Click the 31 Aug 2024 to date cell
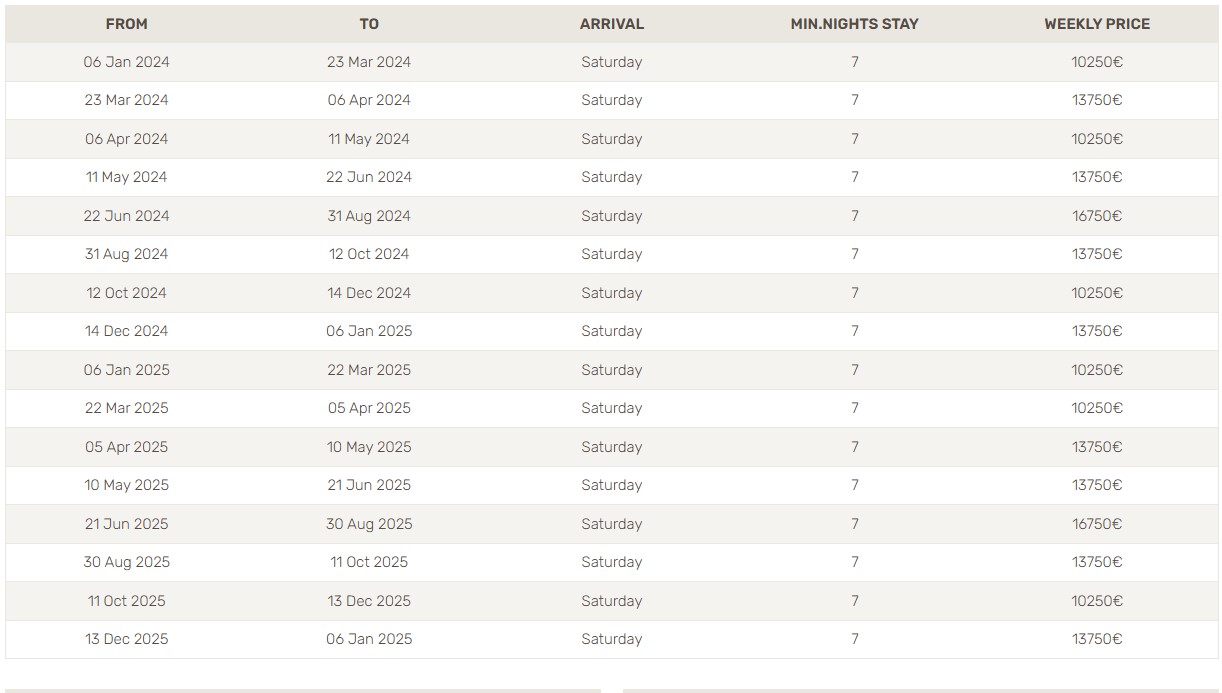The image size is (1222, 693). pos(369,216)
